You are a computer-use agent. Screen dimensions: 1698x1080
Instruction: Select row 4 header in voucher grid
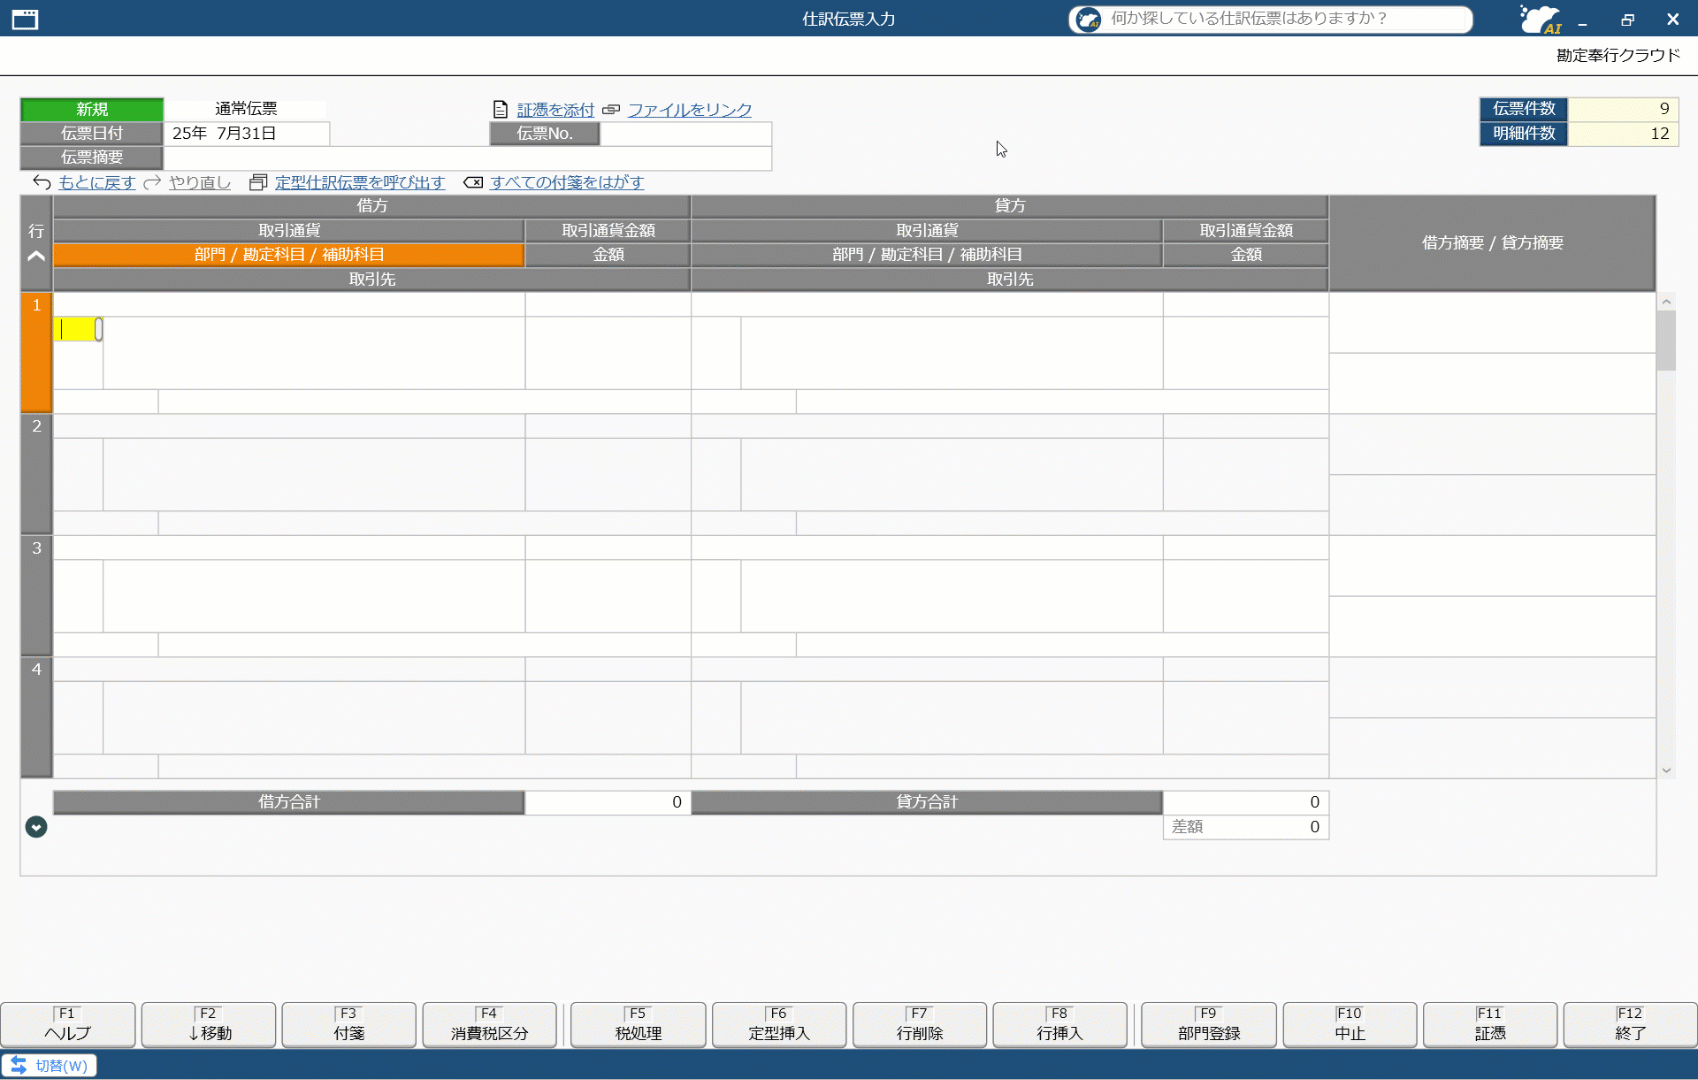pos(36,717)
